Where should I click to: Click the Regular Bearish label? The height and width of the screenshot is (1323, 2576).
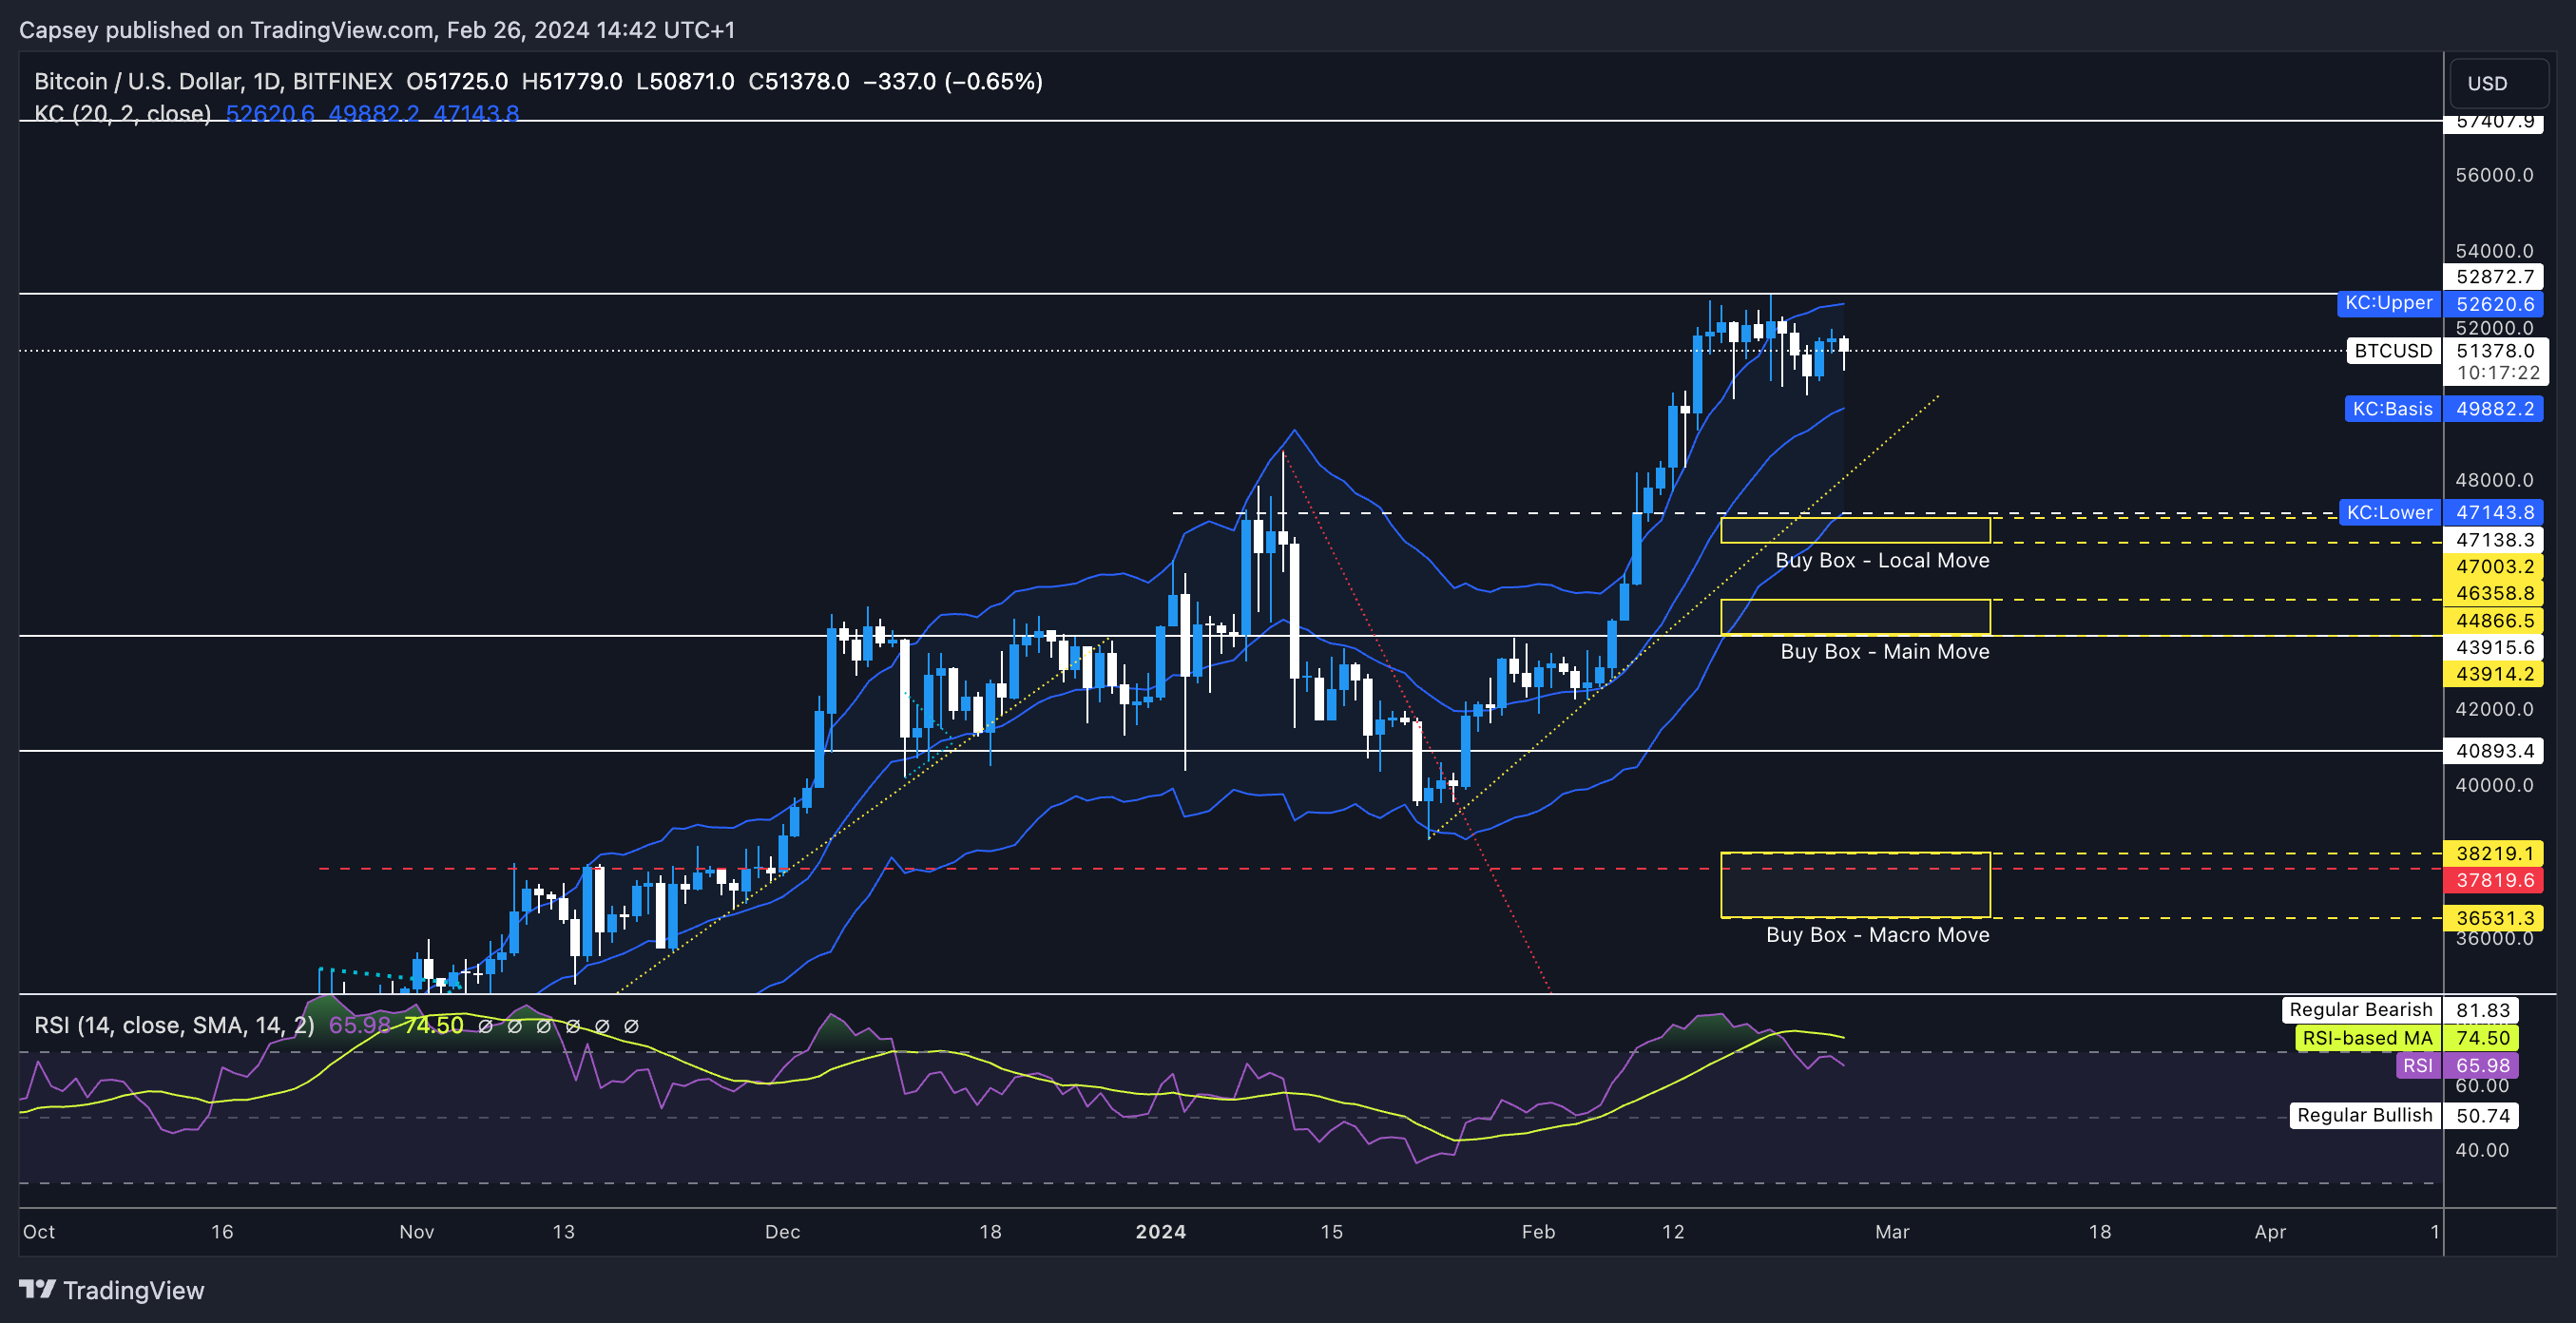pos(2360,1010)
